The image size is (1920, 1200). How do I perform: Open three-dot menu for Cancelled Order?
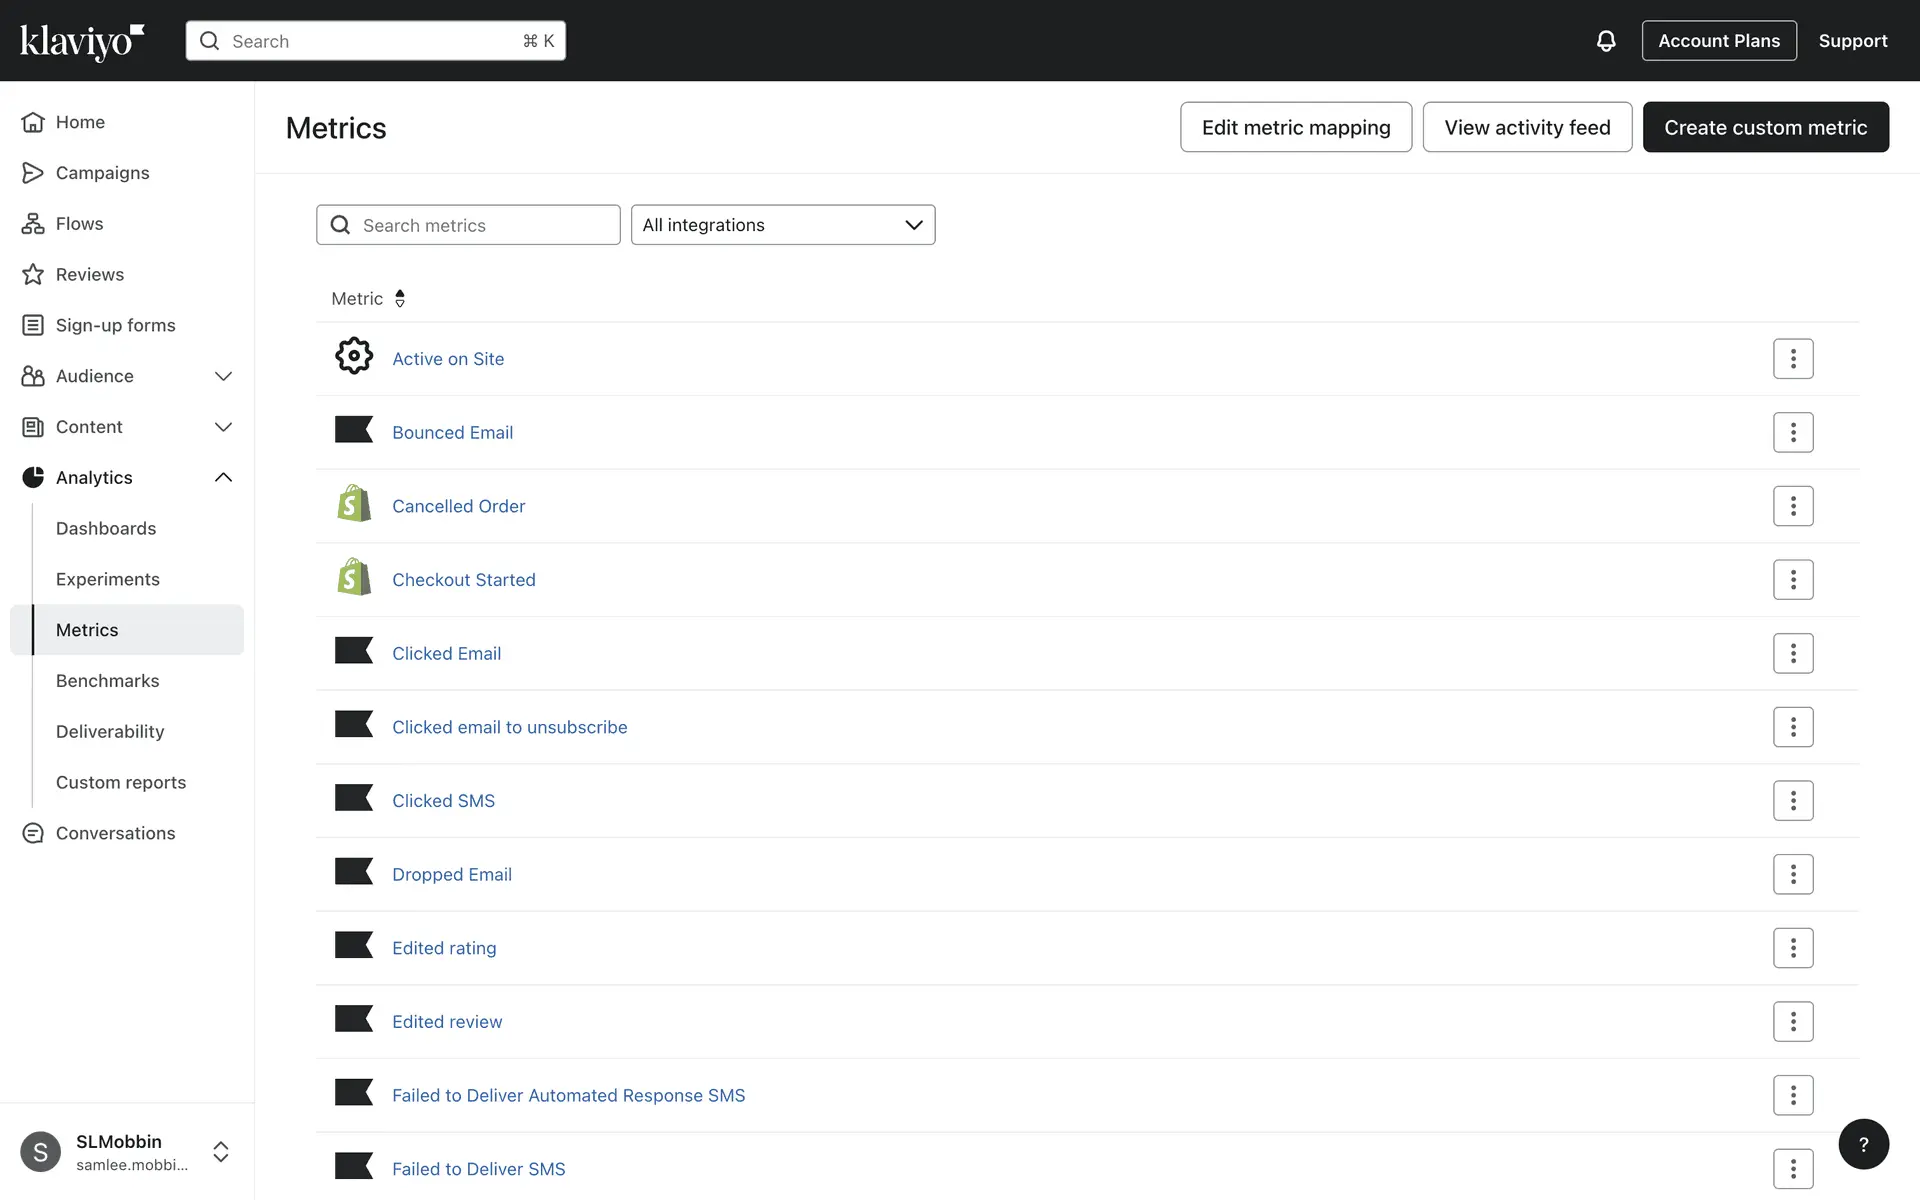1792,506
